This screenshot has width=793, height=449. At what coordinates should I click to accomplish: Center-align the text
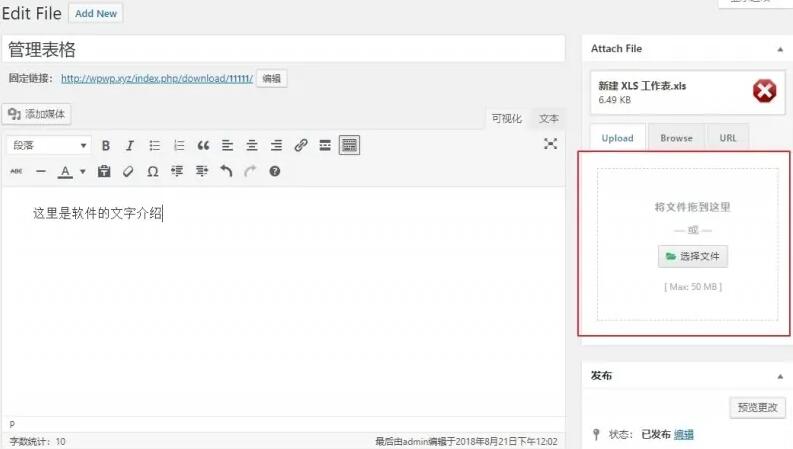point(252,146)
